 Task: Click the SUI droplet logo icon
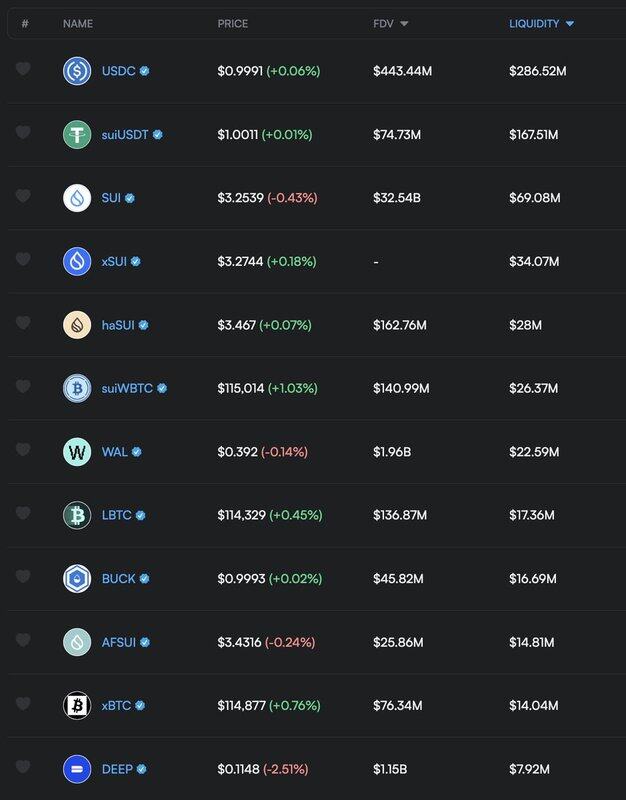77,198
